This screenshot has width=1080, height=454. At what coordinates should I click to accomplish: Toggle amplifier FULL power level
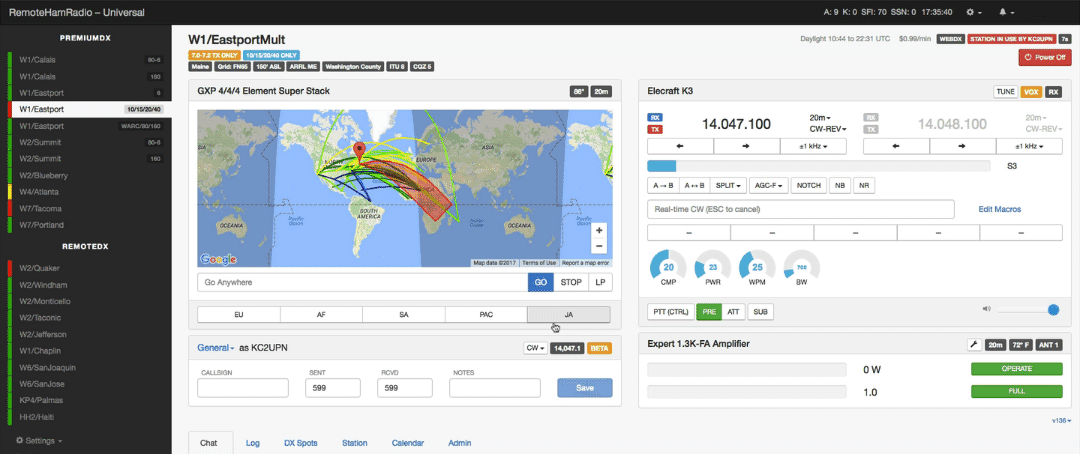click(x=1017, y=391)
